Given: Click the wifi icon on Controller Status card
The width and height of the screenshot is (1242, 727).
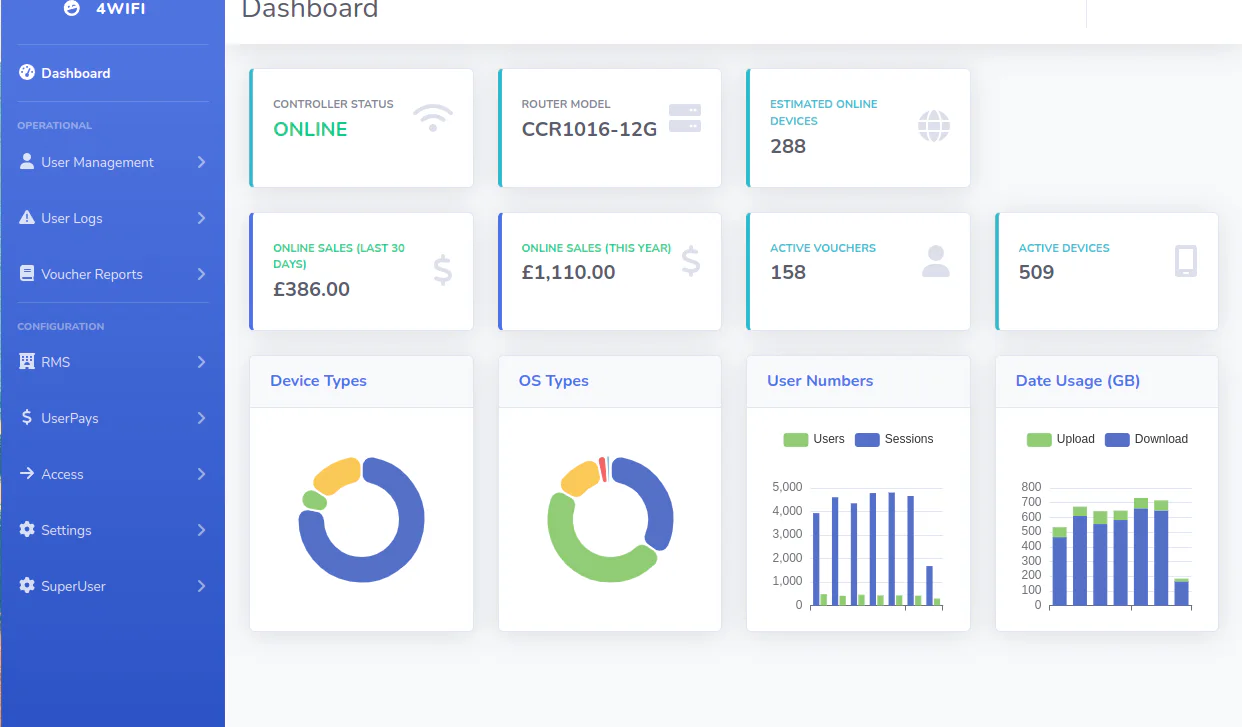Looking at the screenshot, I should 433,118.
